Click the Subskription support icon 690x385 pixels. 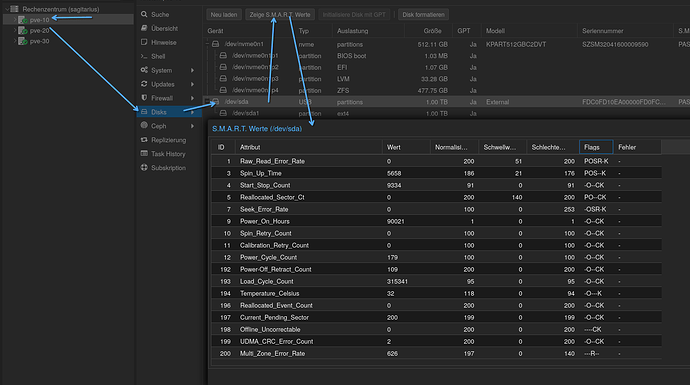point(144,168)
